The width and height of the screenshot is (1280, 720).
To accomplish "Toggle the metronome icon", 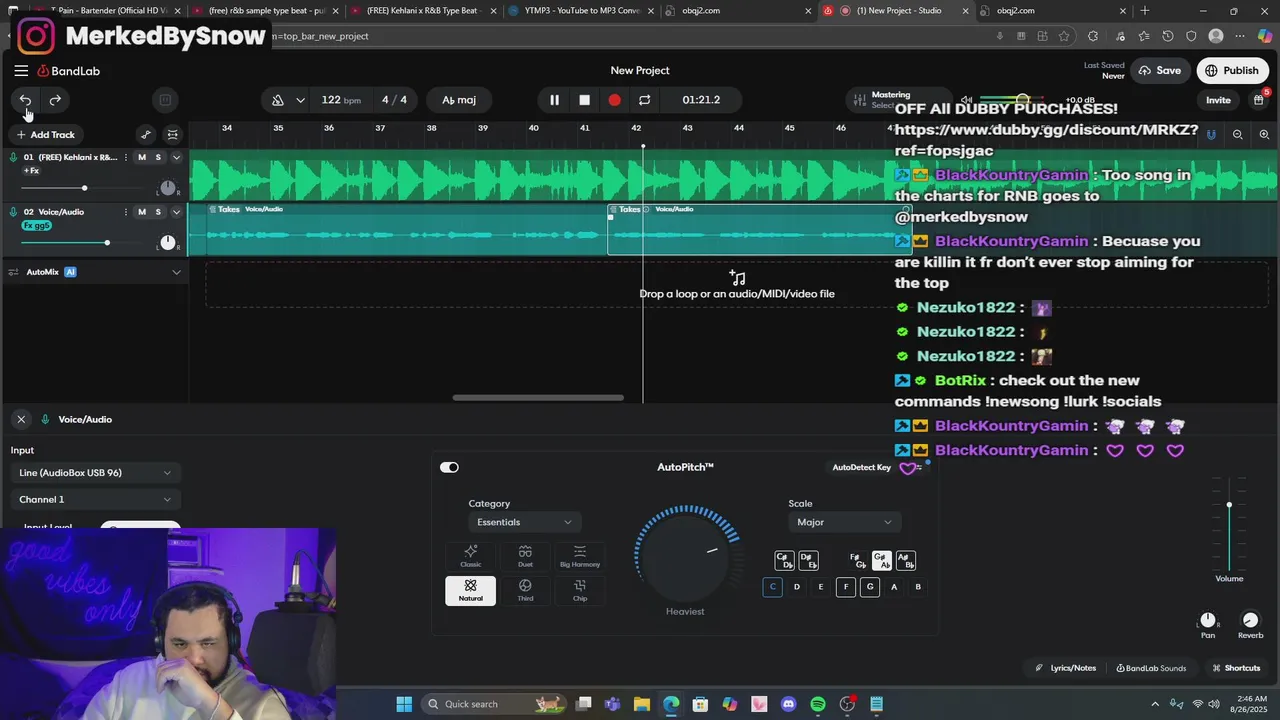I will pyautogui.click(x=277, y=100).
